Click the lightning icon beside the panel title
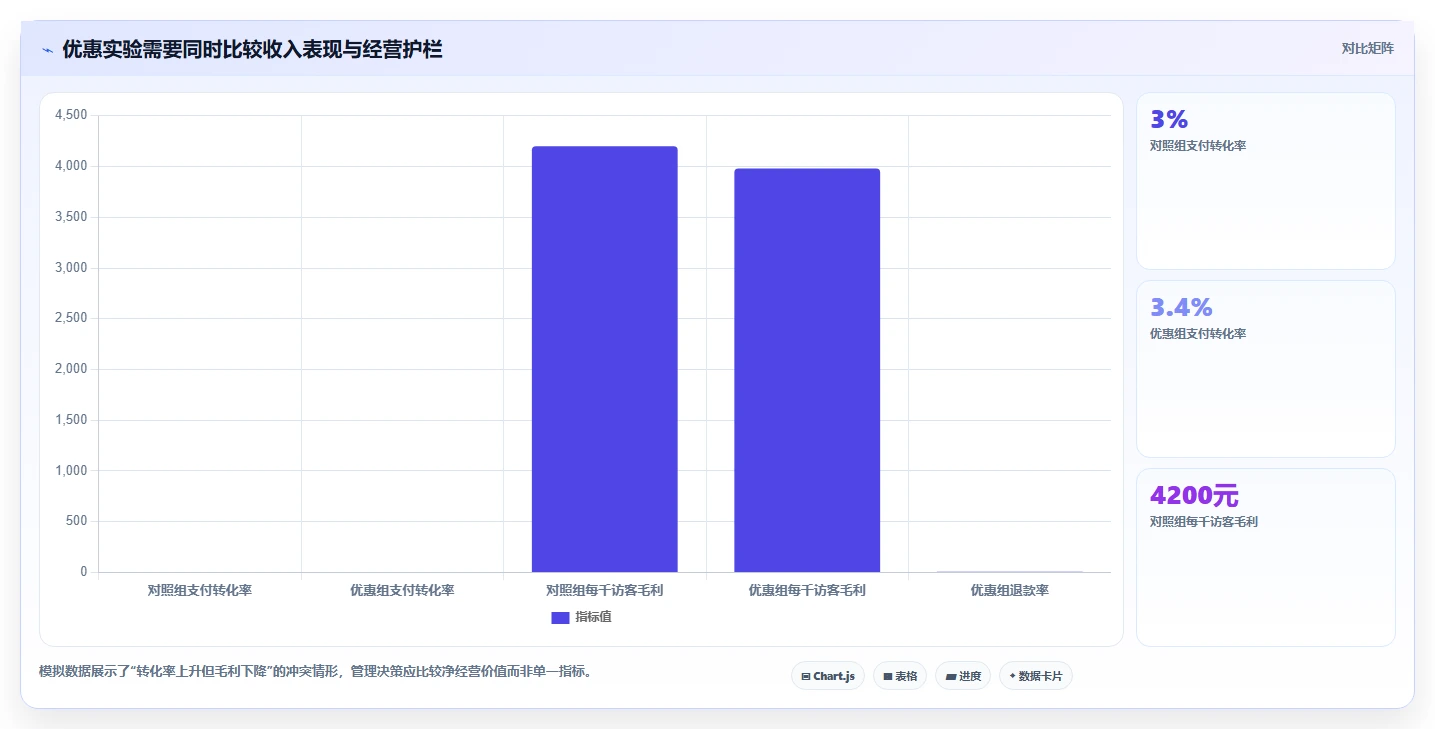The image size is (1435, 729). click(x=47, y=50)
